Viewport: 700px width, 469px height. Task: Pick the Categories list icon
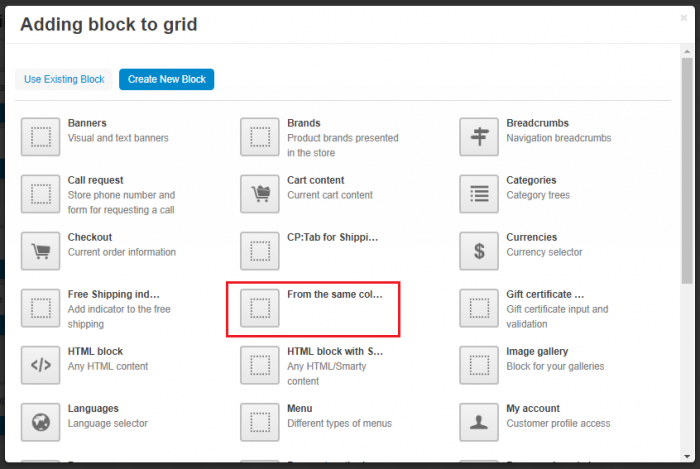(479, 194)
